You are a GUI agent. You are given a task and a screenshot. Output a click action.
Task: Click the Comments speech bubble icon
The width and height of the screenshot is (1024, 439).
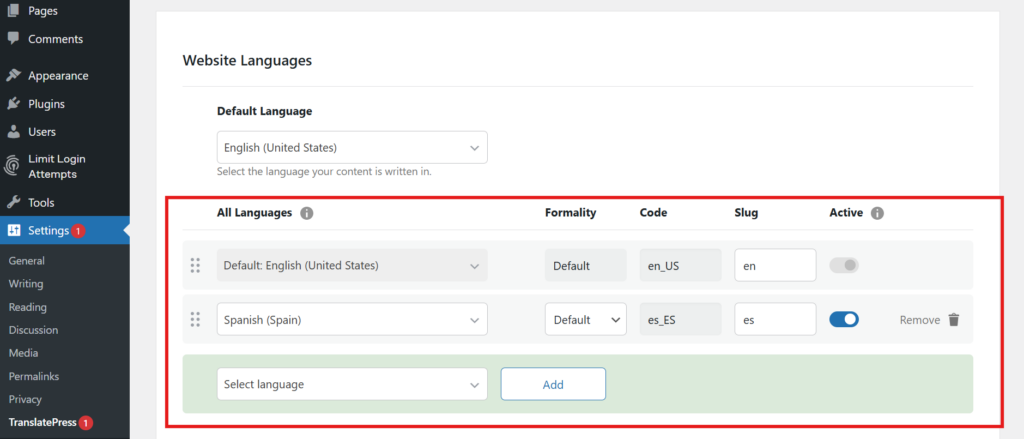[x=13, y=39]
